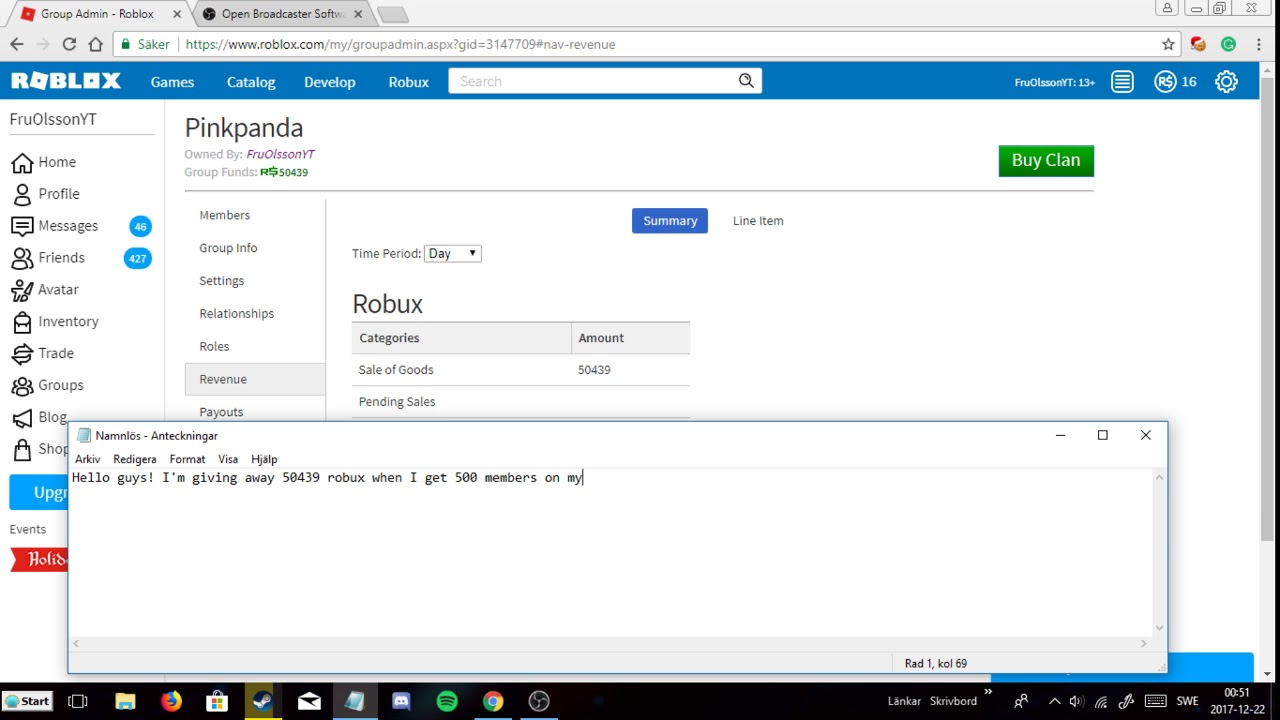Image resolution: width=1280 pixels, height=720 pixels.
Task: Open Games in Roblox header
Action: 172,82
